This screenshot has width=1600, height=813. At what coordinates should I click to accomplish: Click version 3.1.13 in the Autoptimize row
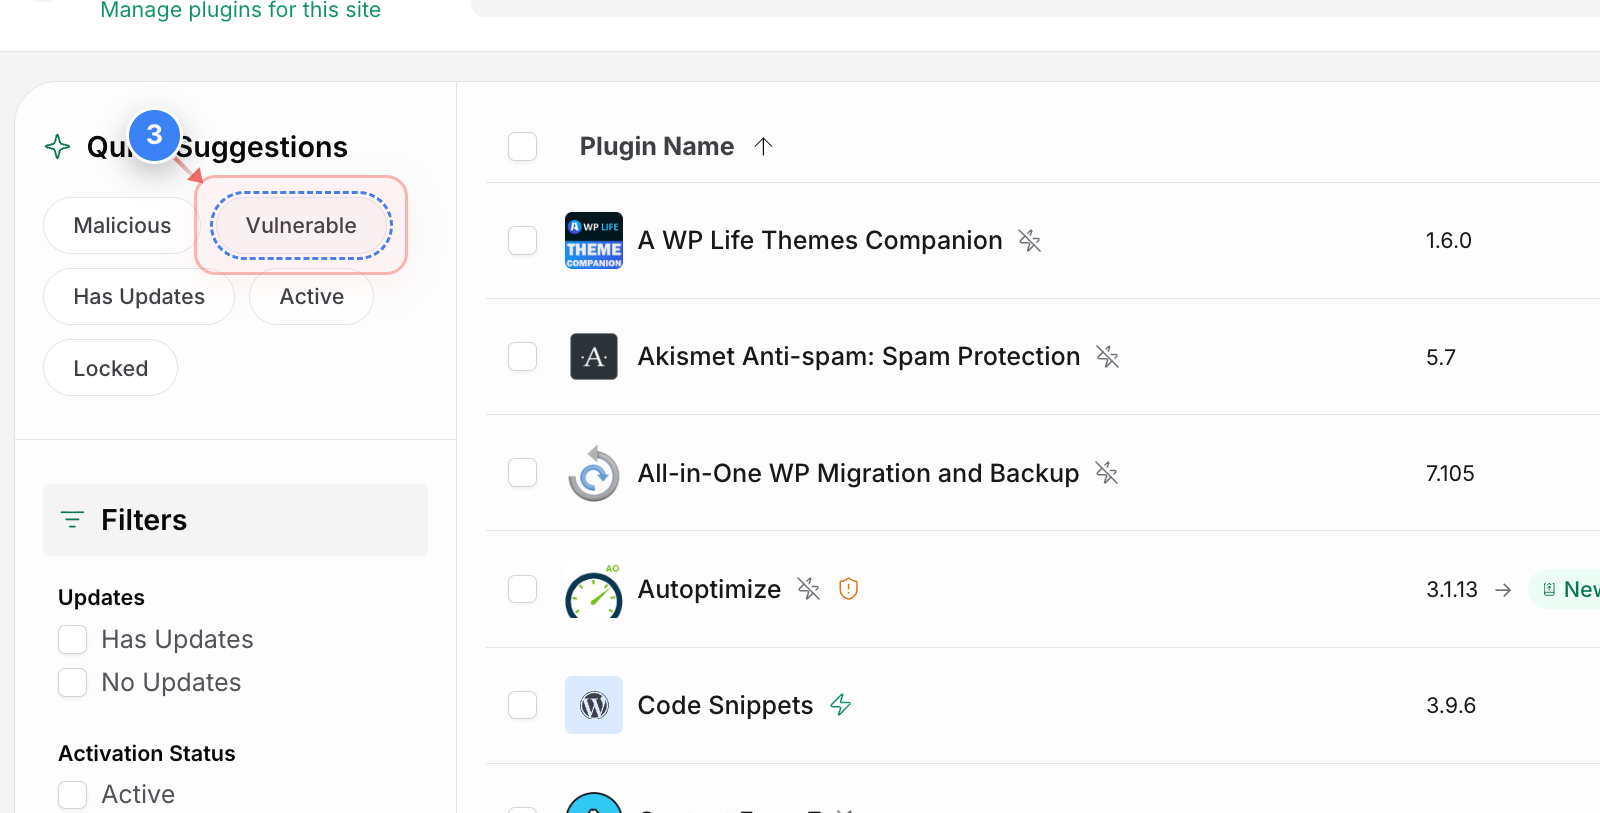pyautogui.click(x=1452, y=590)
